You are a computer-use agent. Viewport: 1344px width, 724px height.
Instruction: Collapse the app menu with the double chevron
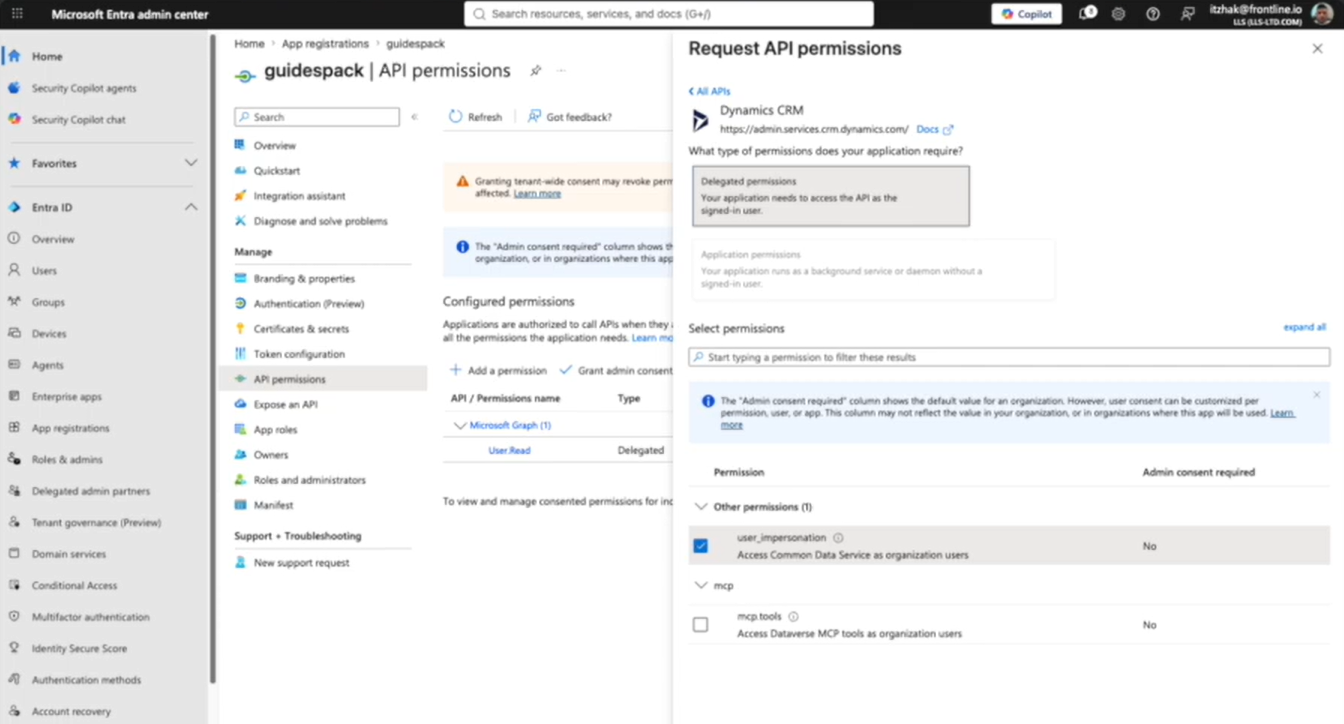[x=414, y=117]
